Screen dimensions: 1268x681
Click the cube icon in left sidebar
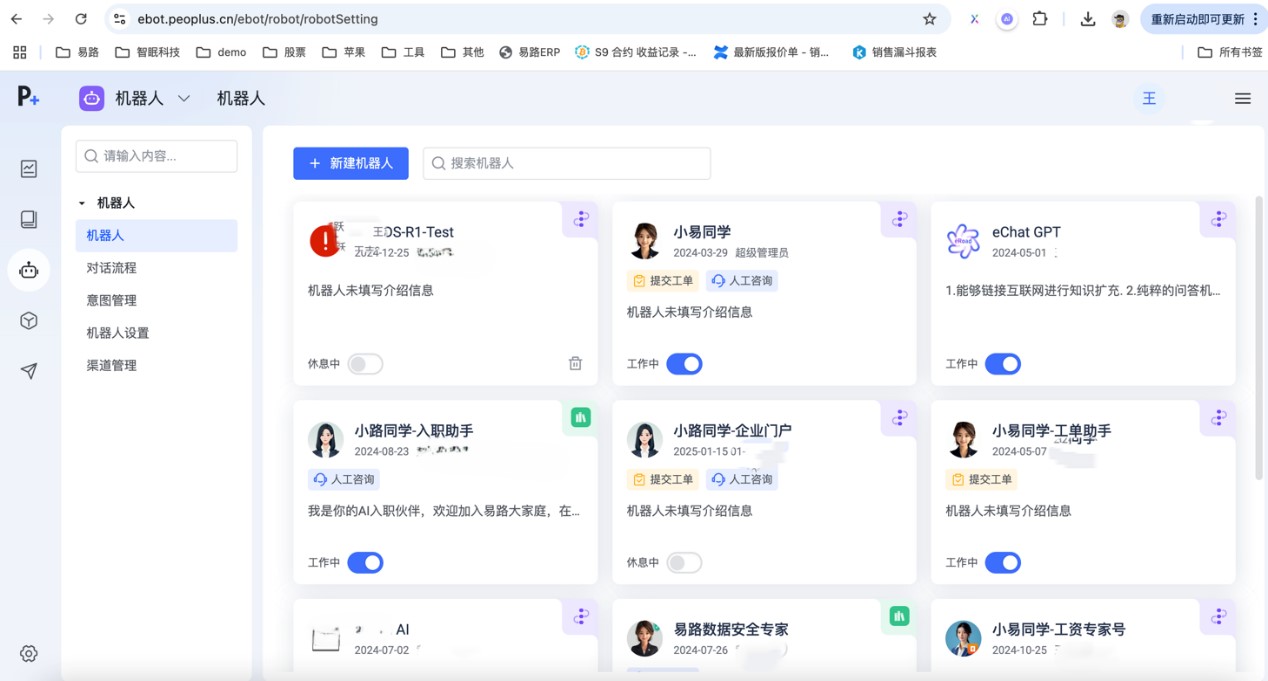click(29, 321)
